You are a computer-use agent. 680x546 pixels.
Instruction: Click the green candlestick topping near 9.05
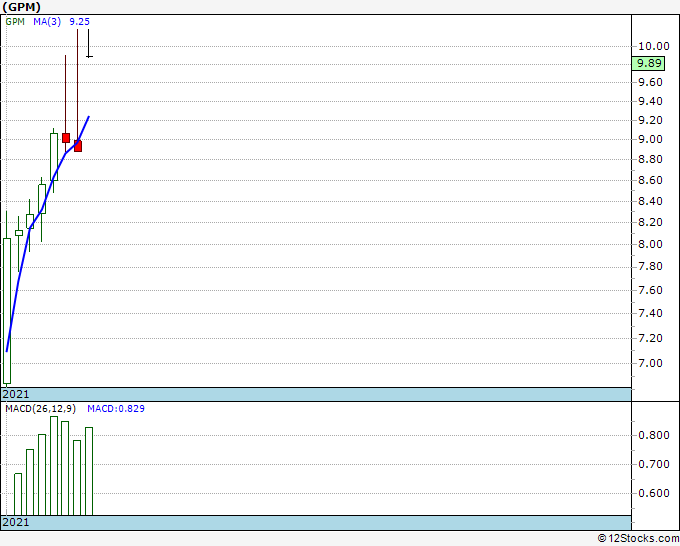pos(54,157)
